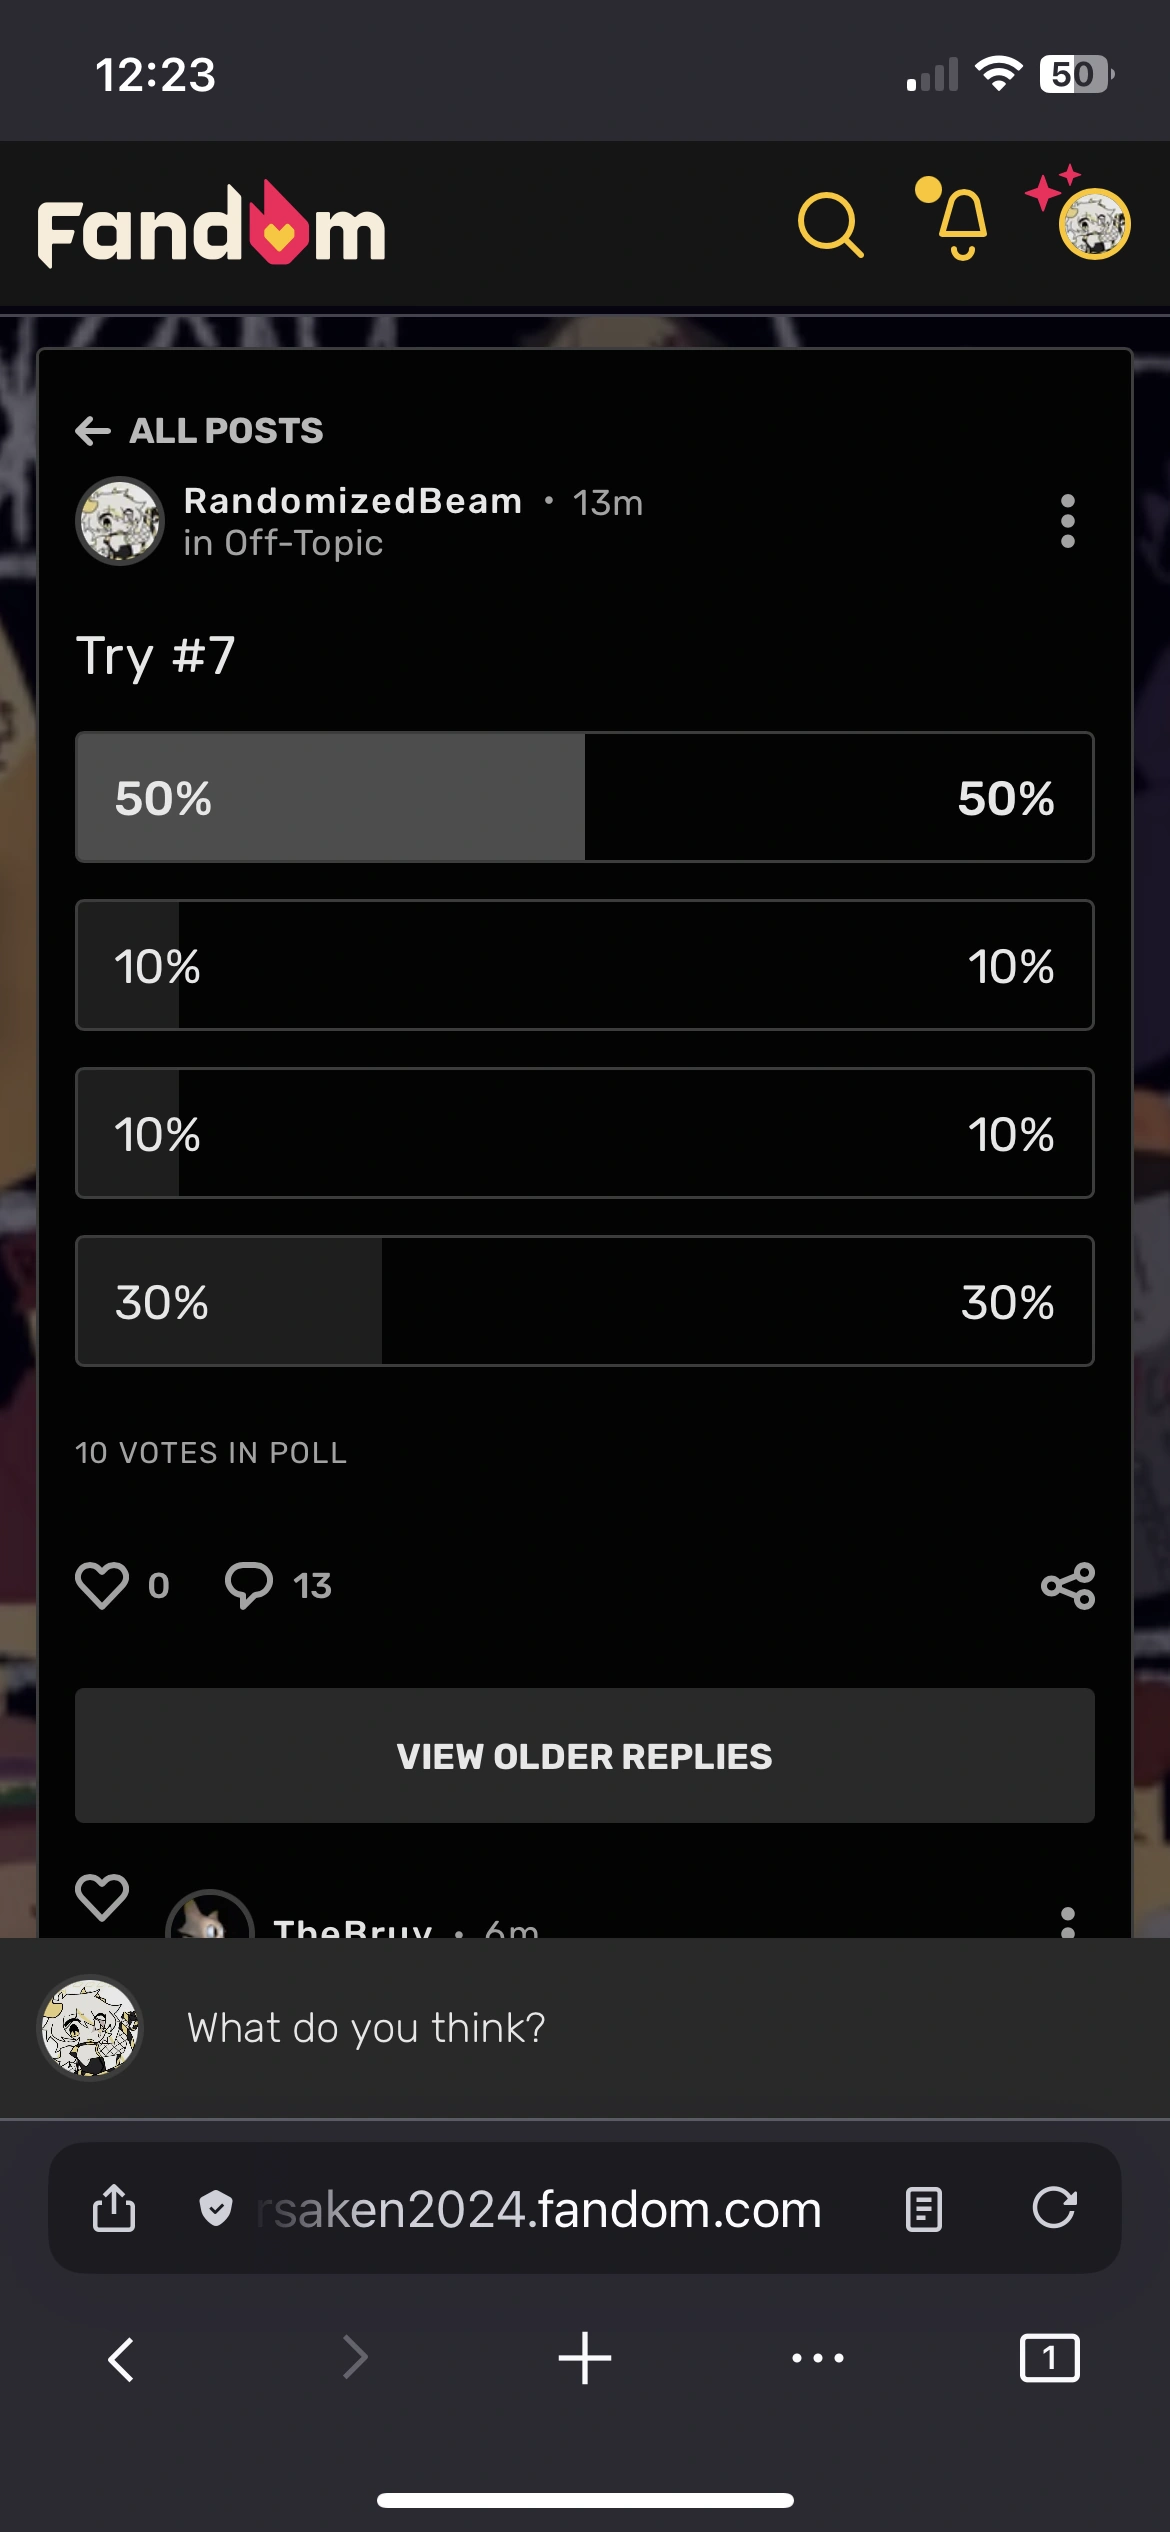Tap the profile avatar in header
The height and width of the screenshot is (2532, 1170).
click(1094, 224)
